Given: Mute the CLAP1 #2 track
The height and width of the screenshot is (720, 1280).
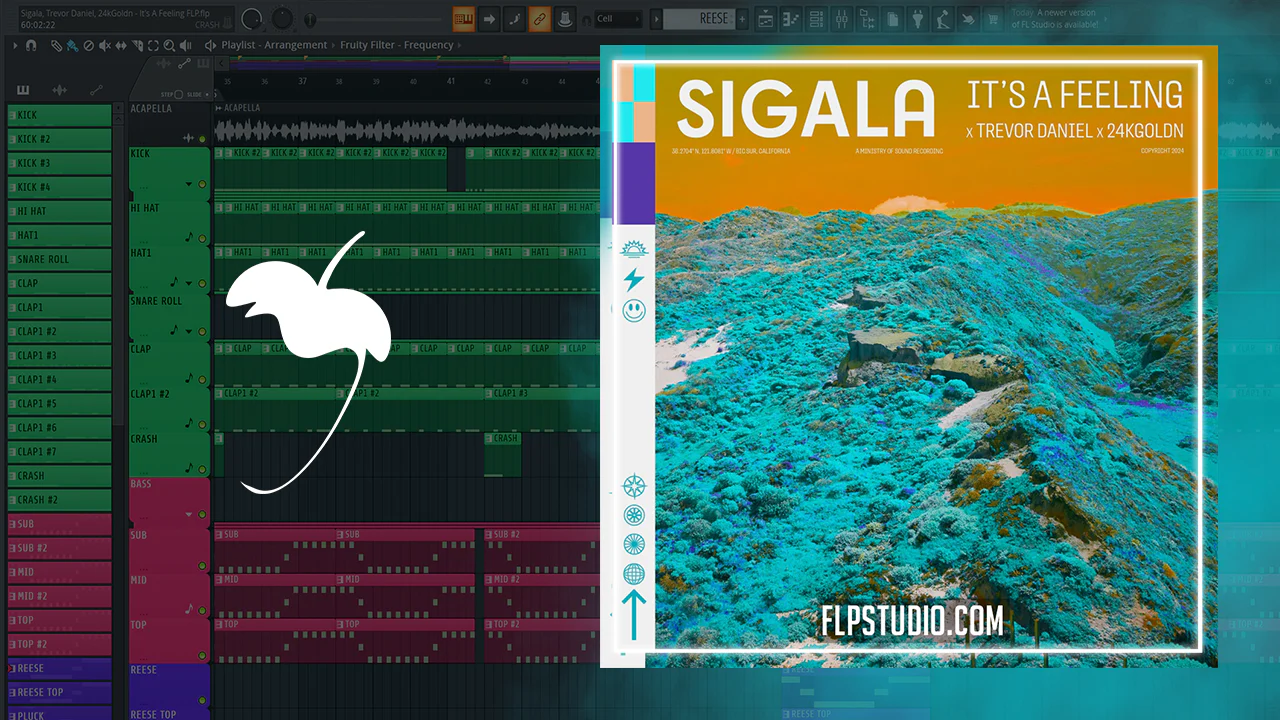Looking at the screenshot, I should point(202,424).
